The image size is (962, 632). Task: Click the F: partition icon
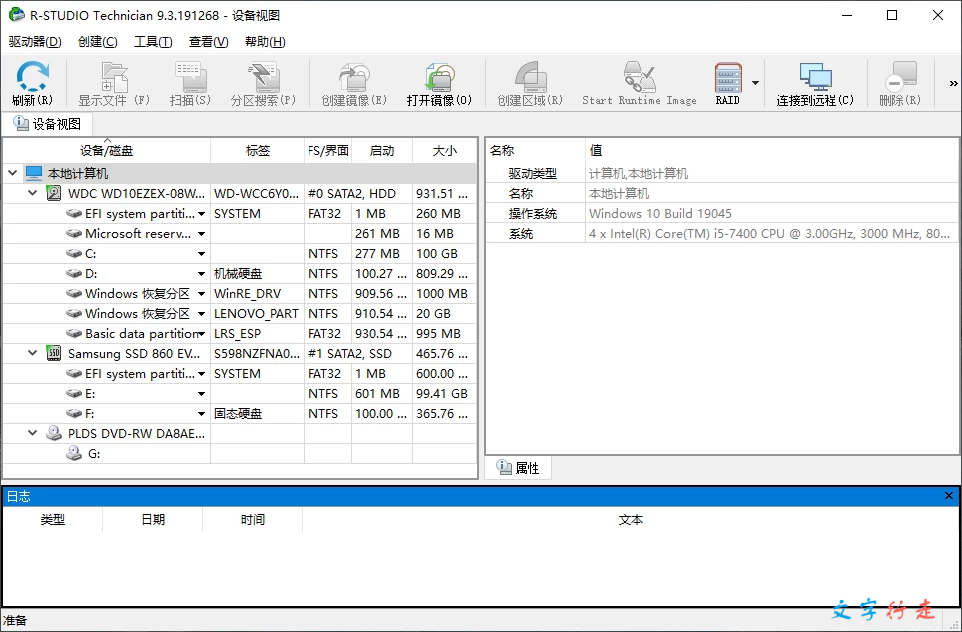click(x=74, y=414)
